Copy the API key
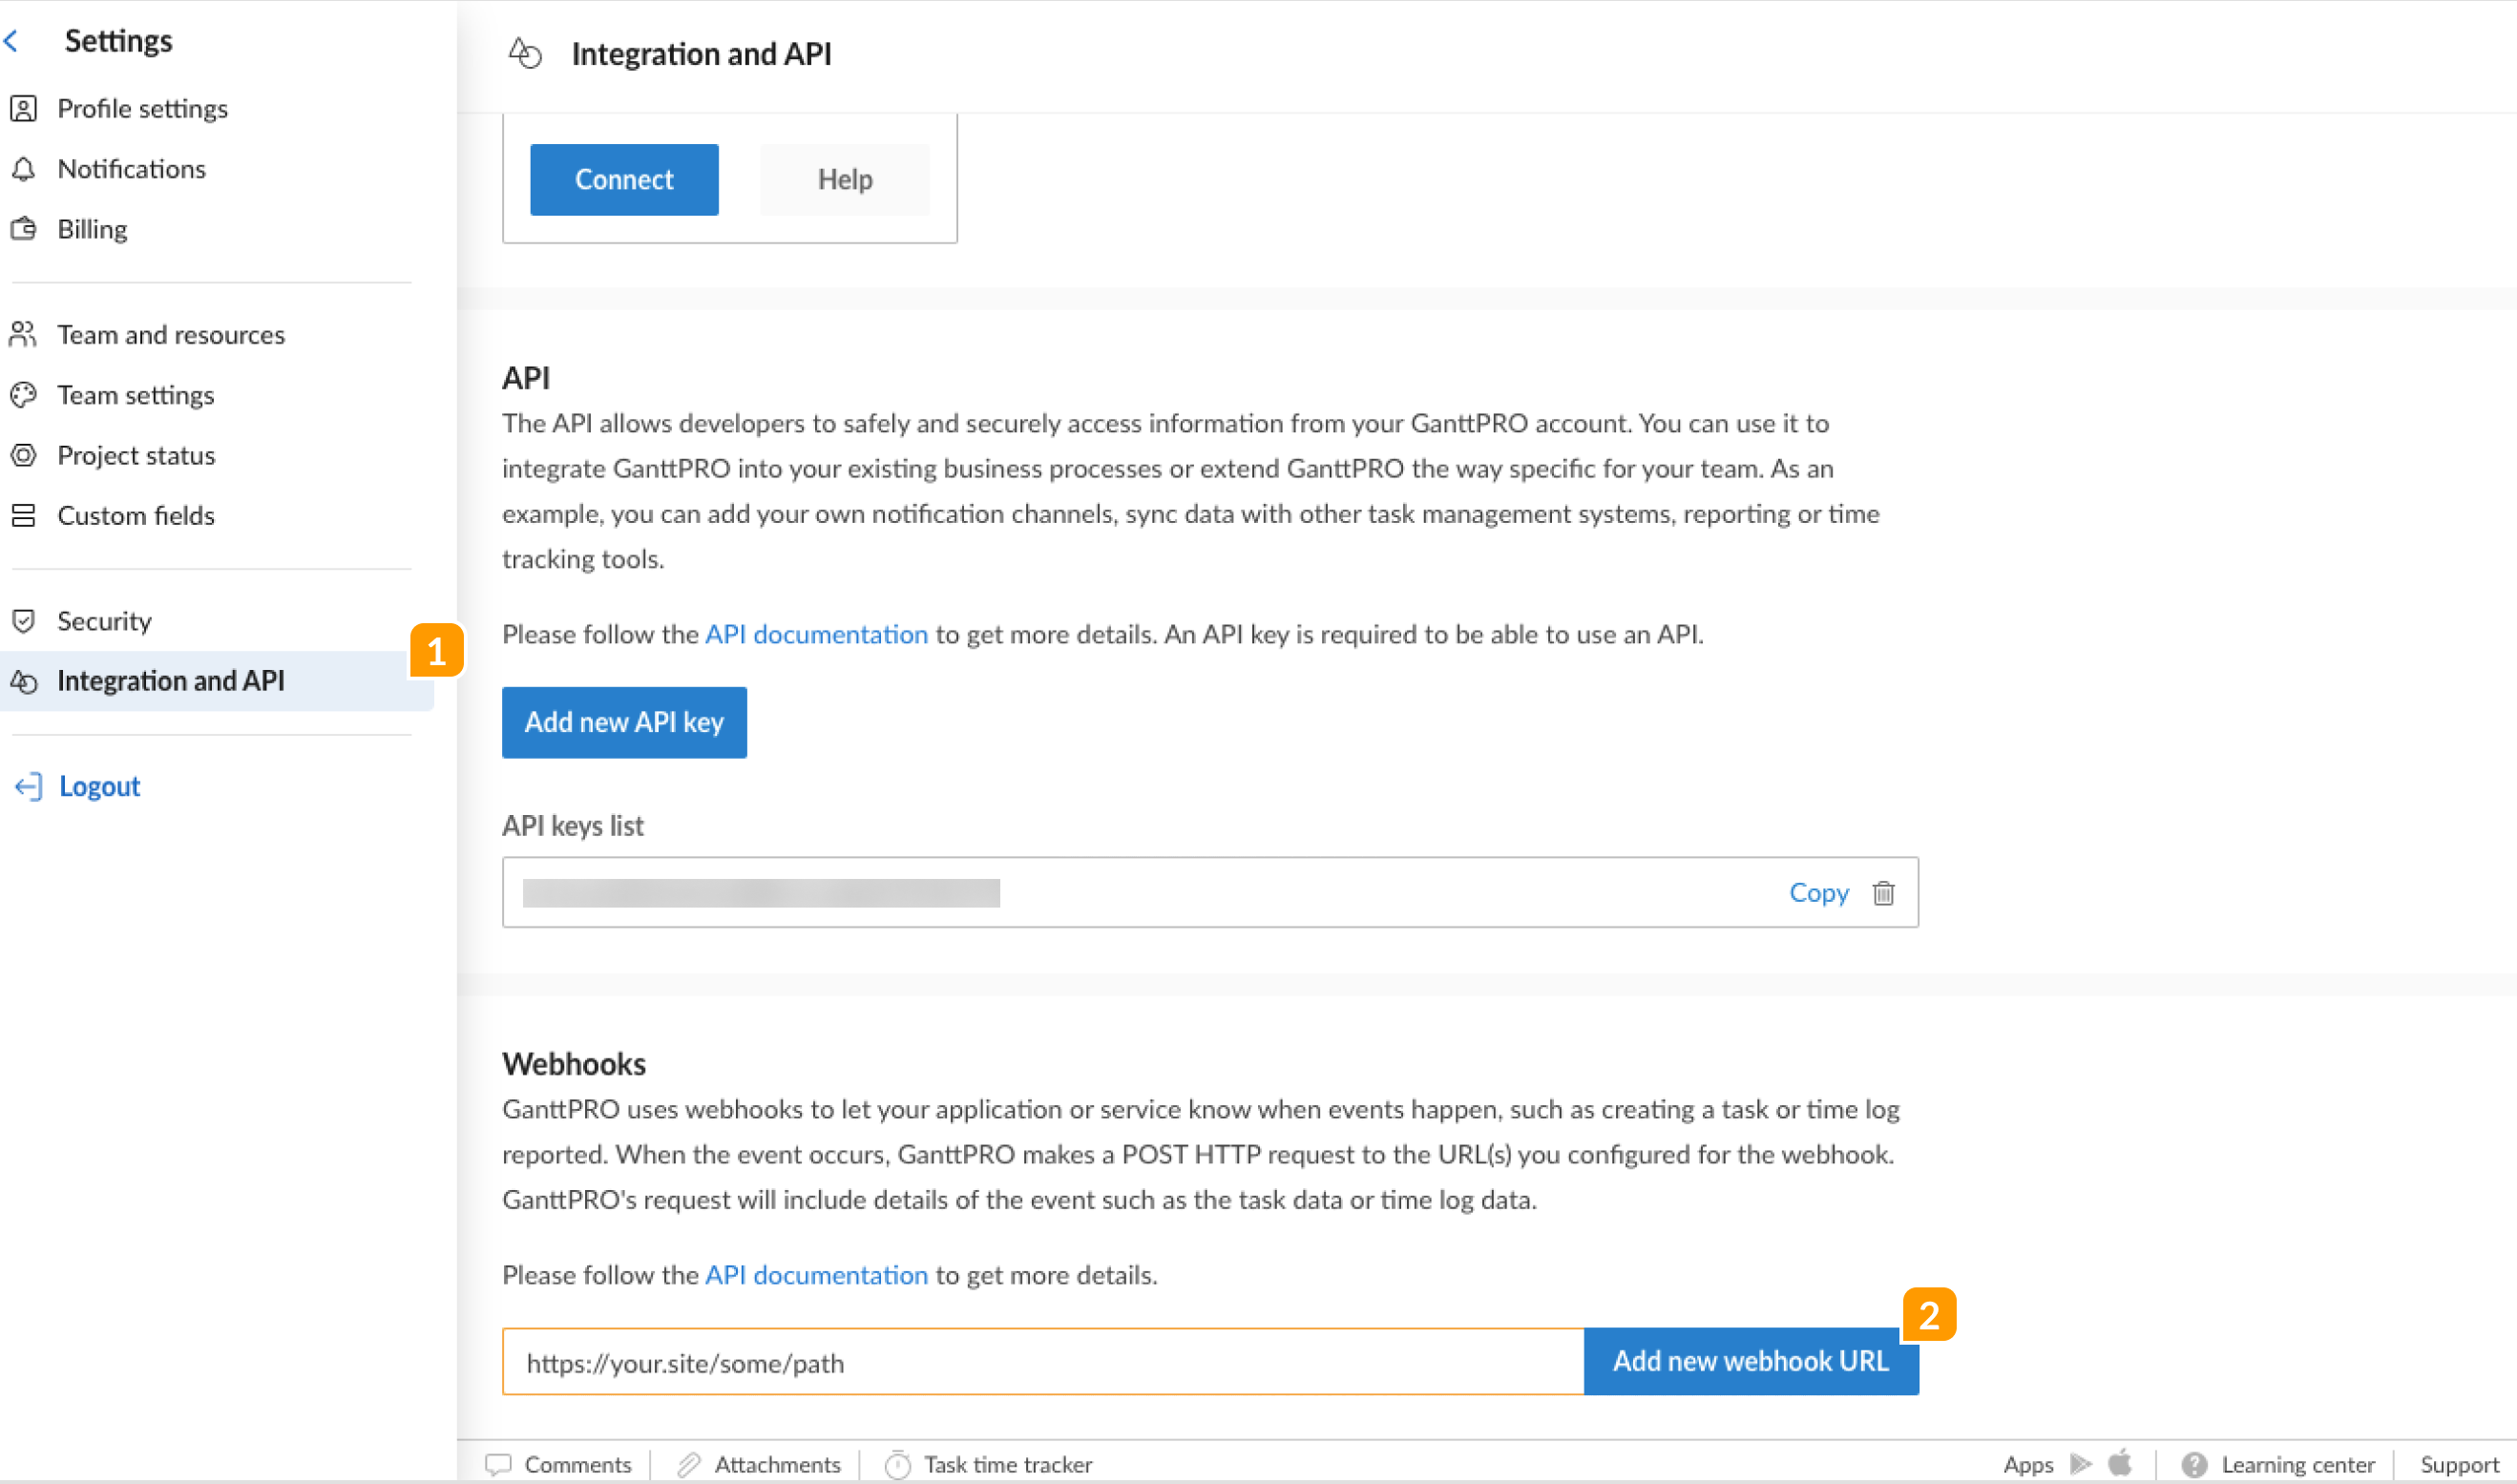Screen dimensions: 2517x1484 1818,893
